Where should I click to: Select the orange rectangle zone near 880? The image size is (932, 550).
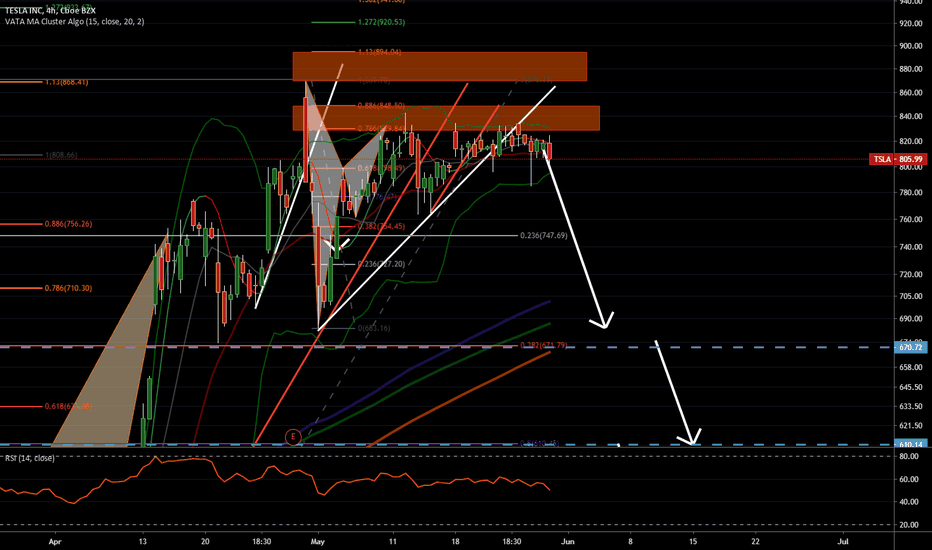pyautogui.click(x=439, y=67)
